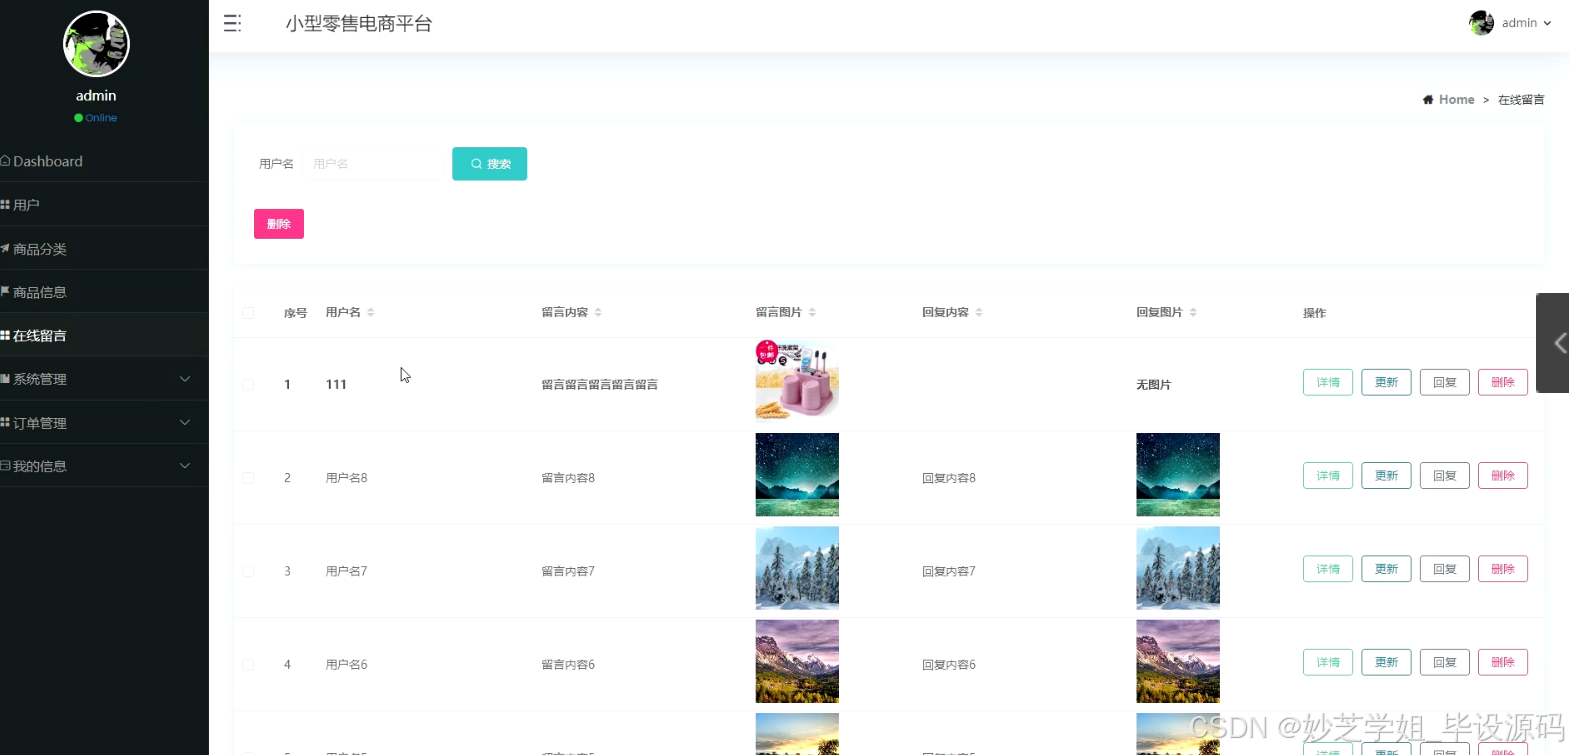View 详情 for user 111

tap(1328, 382)
